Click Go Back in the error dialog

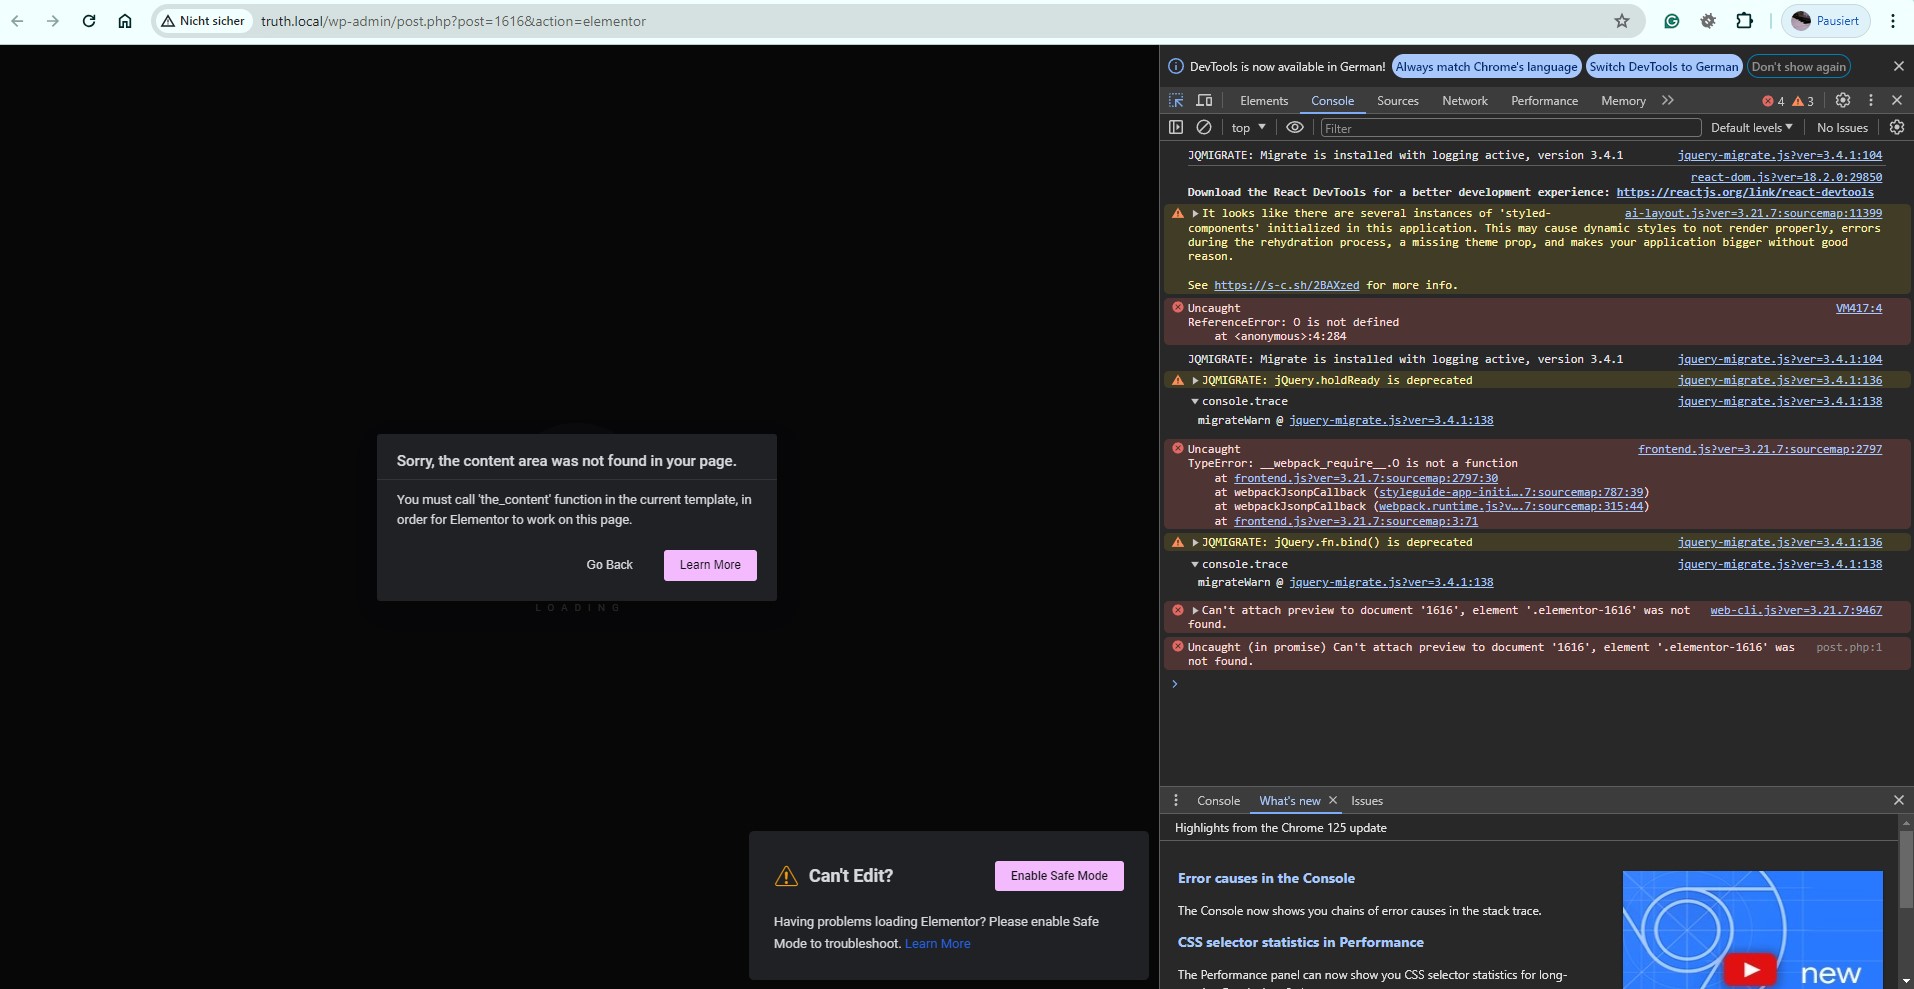(x=609, y=565)
